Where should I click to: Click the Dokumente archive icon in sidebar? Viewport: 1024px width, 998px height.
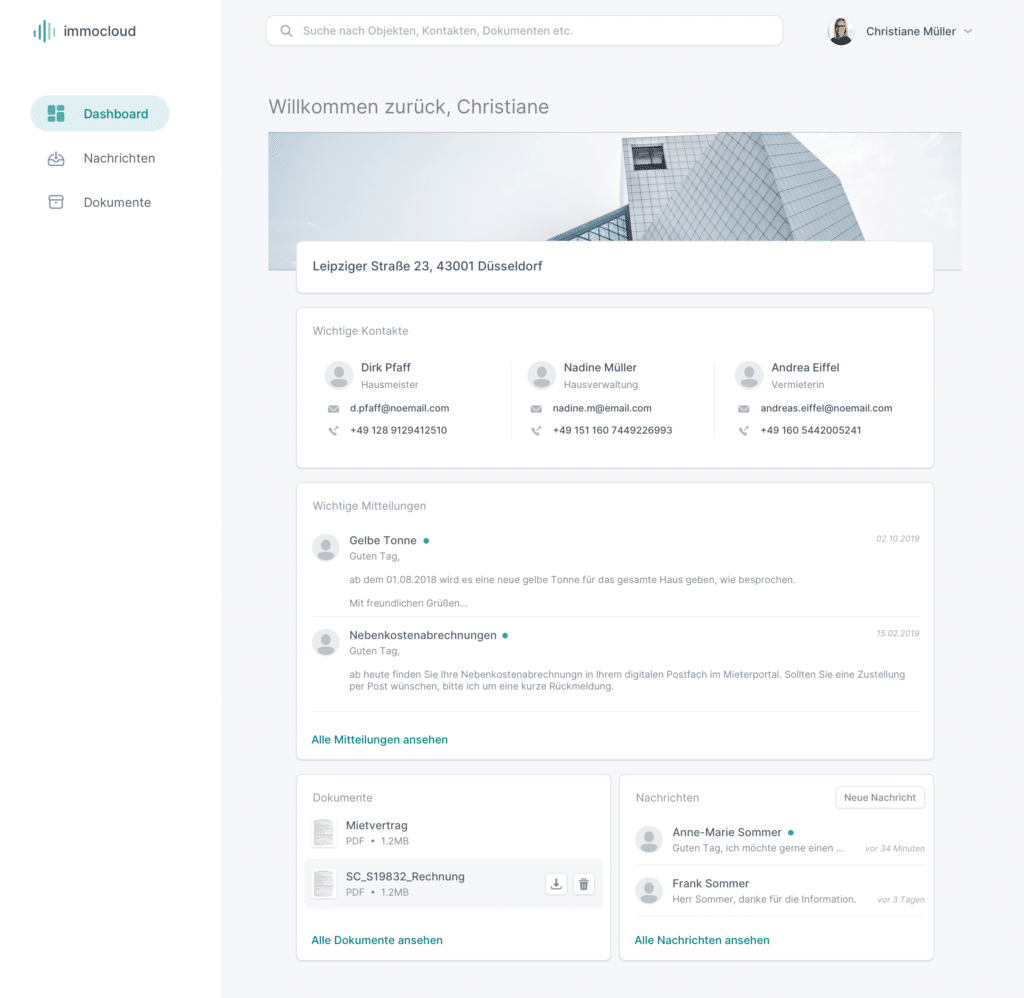(x=56, y=202)
